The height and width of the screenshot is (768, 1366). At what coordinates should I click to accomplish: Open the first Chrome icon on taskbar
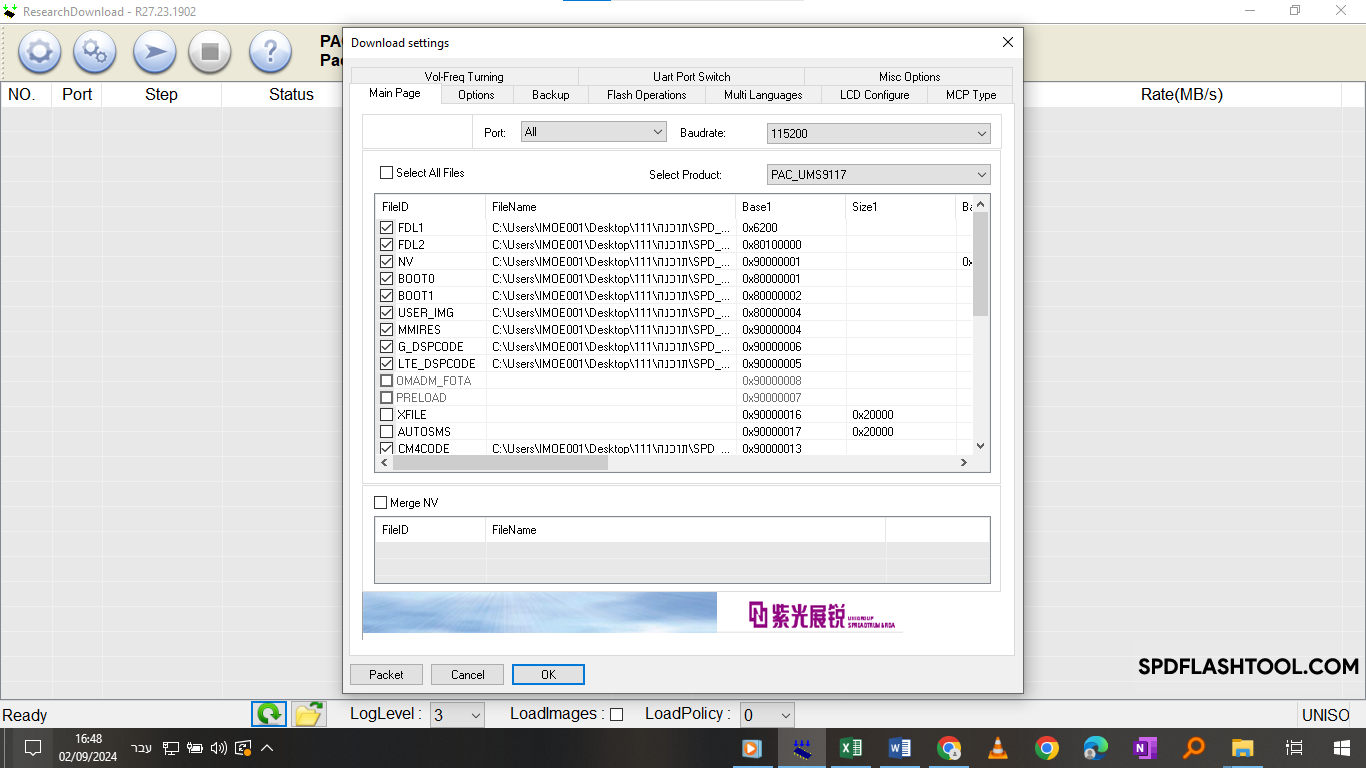(x=949, y=748)
